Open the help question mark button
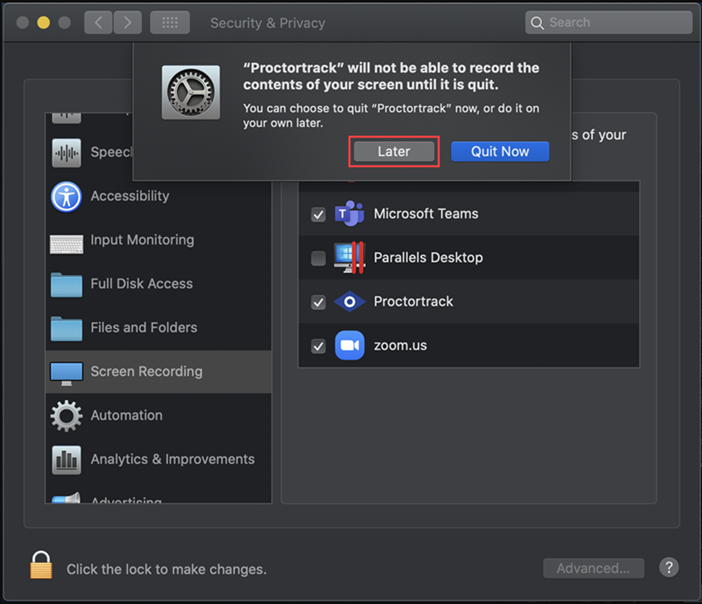The width and height of the screenshot is (702, 604). tap(669, 567)
